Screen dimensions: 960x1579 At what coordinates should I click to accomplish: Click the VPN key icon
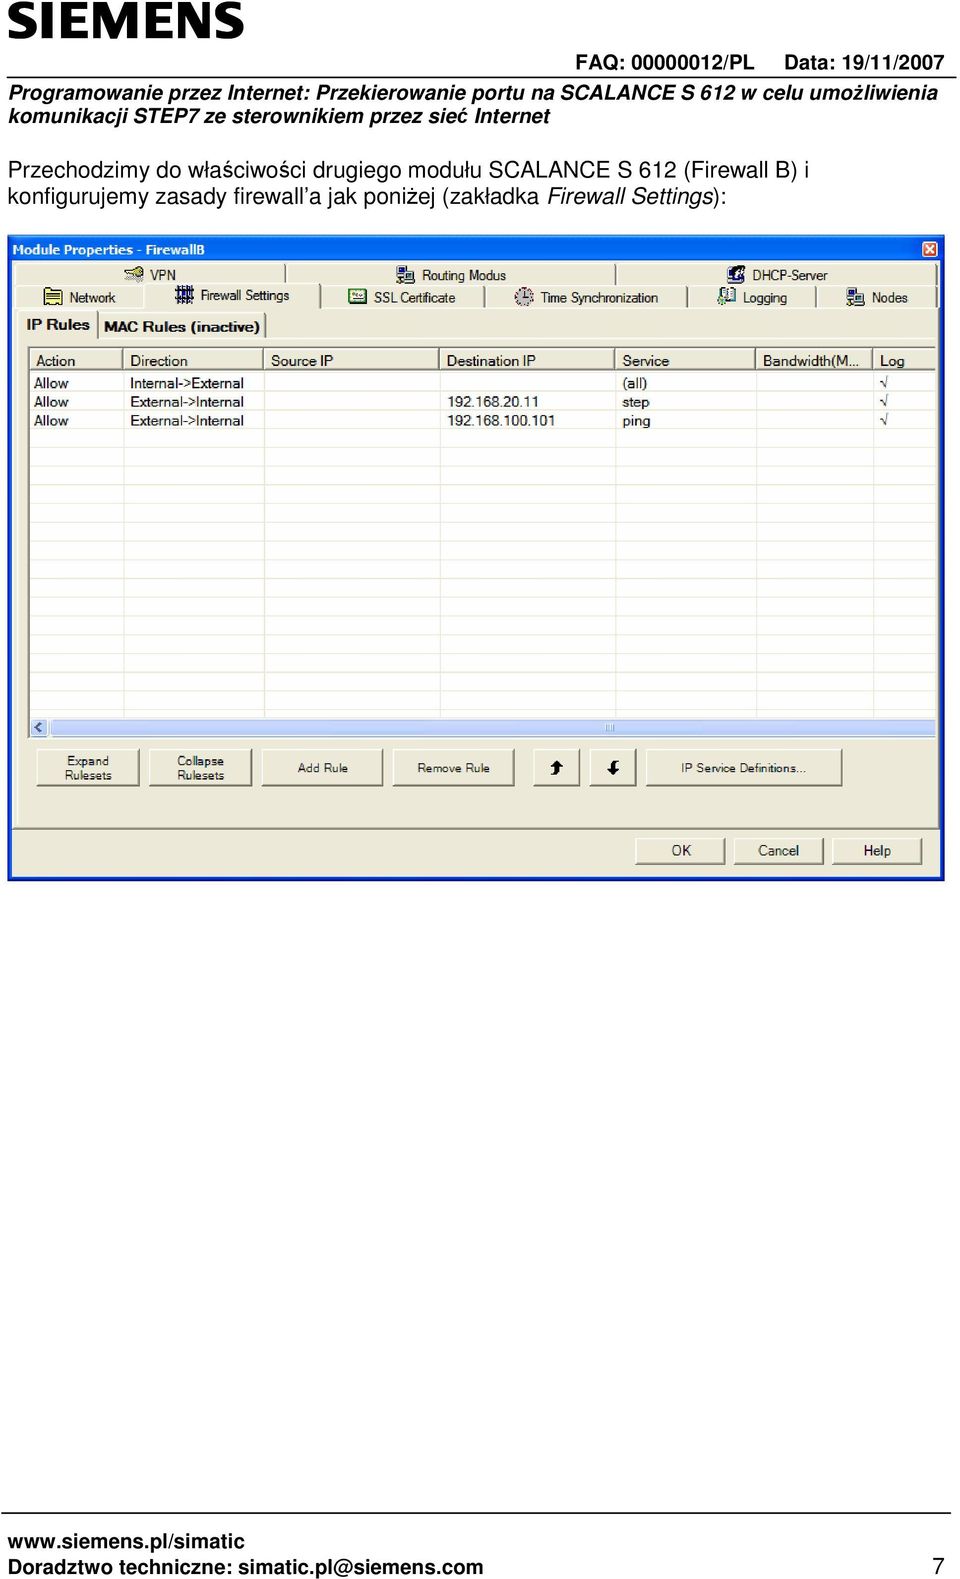coord(134,274)
